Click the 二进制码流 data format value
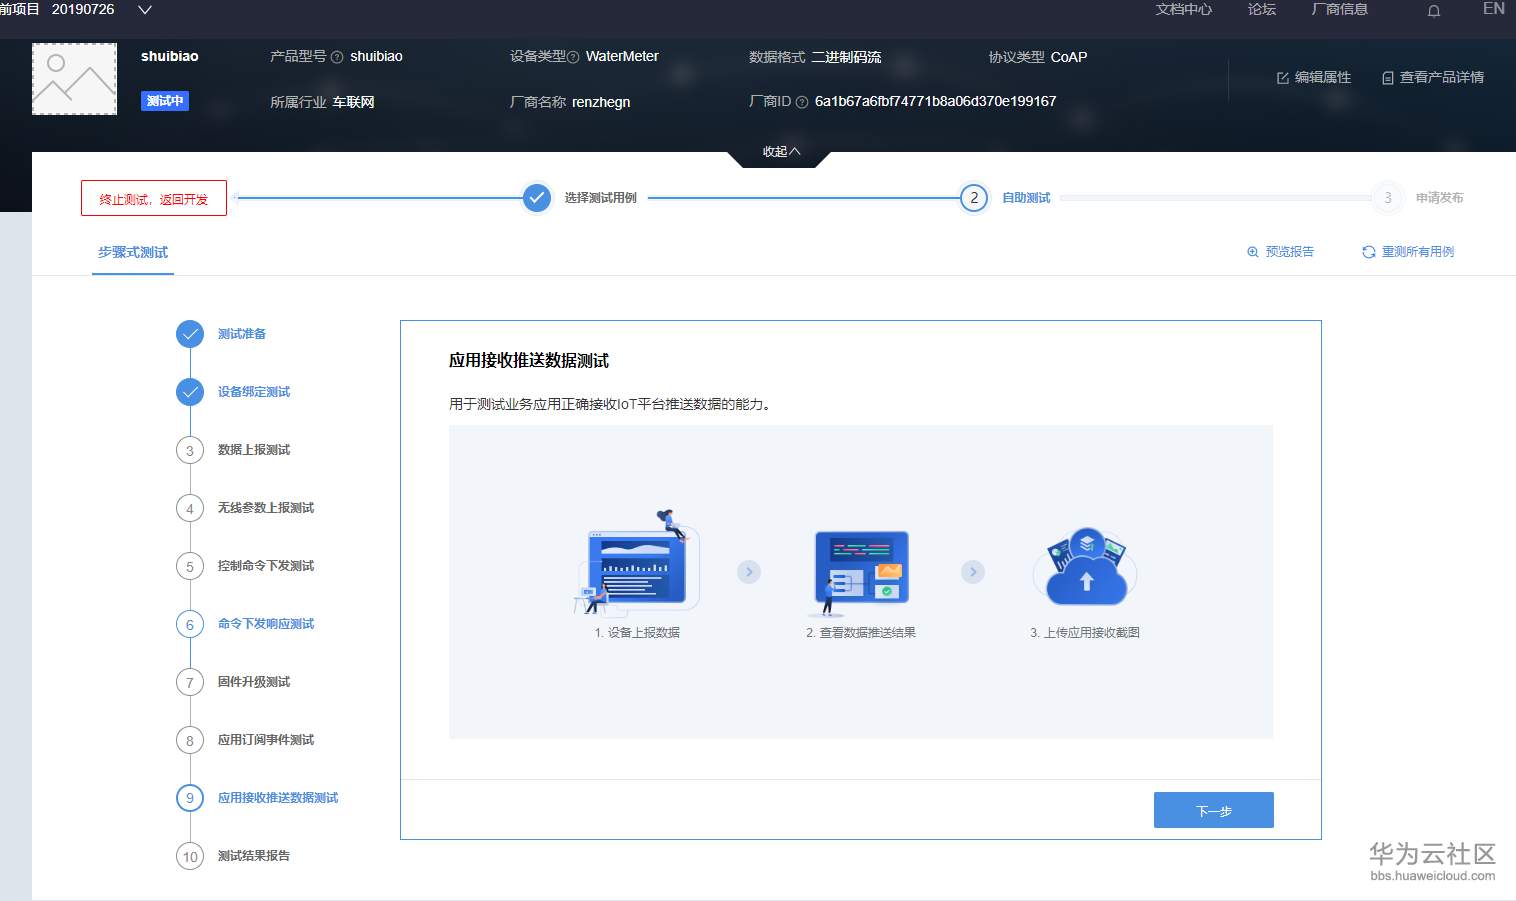The width and height of the screenshot is (1516, 901). (846, 57)
